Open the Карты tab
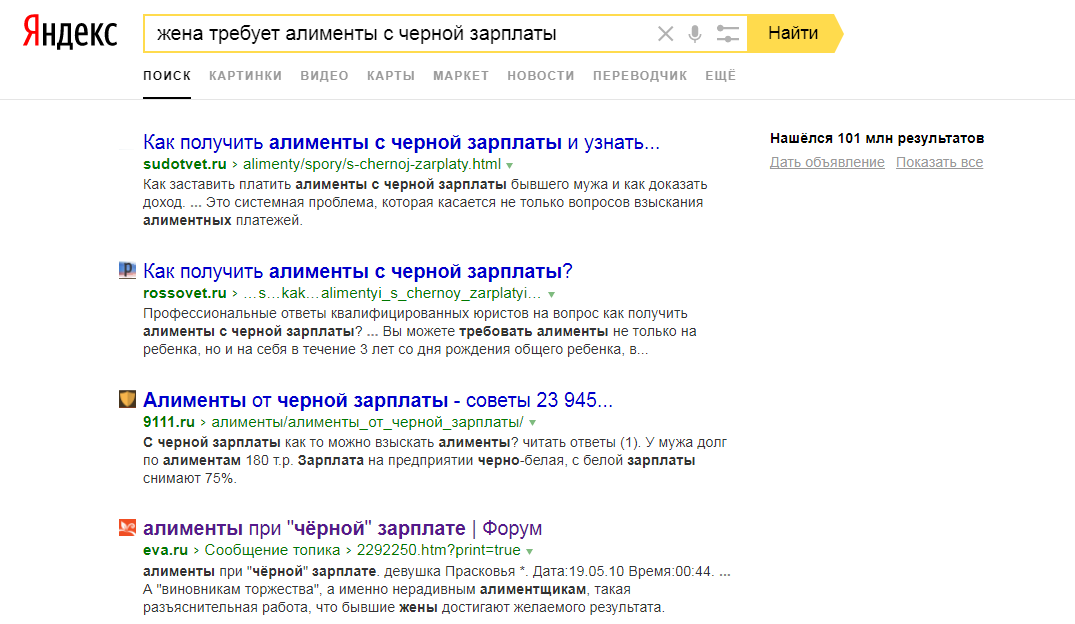 (x=391, y=75)
